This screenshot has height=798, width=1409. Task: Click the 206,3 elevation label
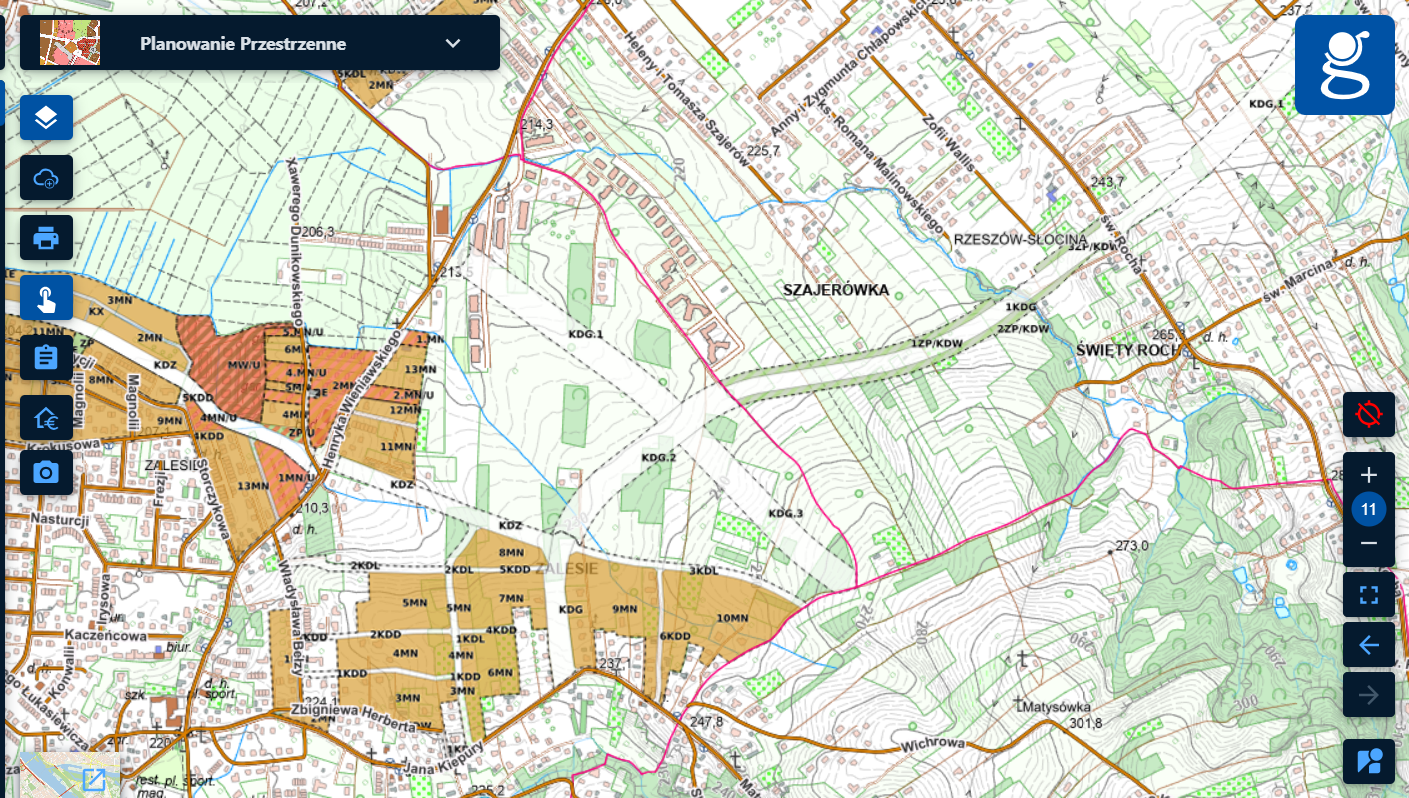pyautogui.click(x=317, y=232)
